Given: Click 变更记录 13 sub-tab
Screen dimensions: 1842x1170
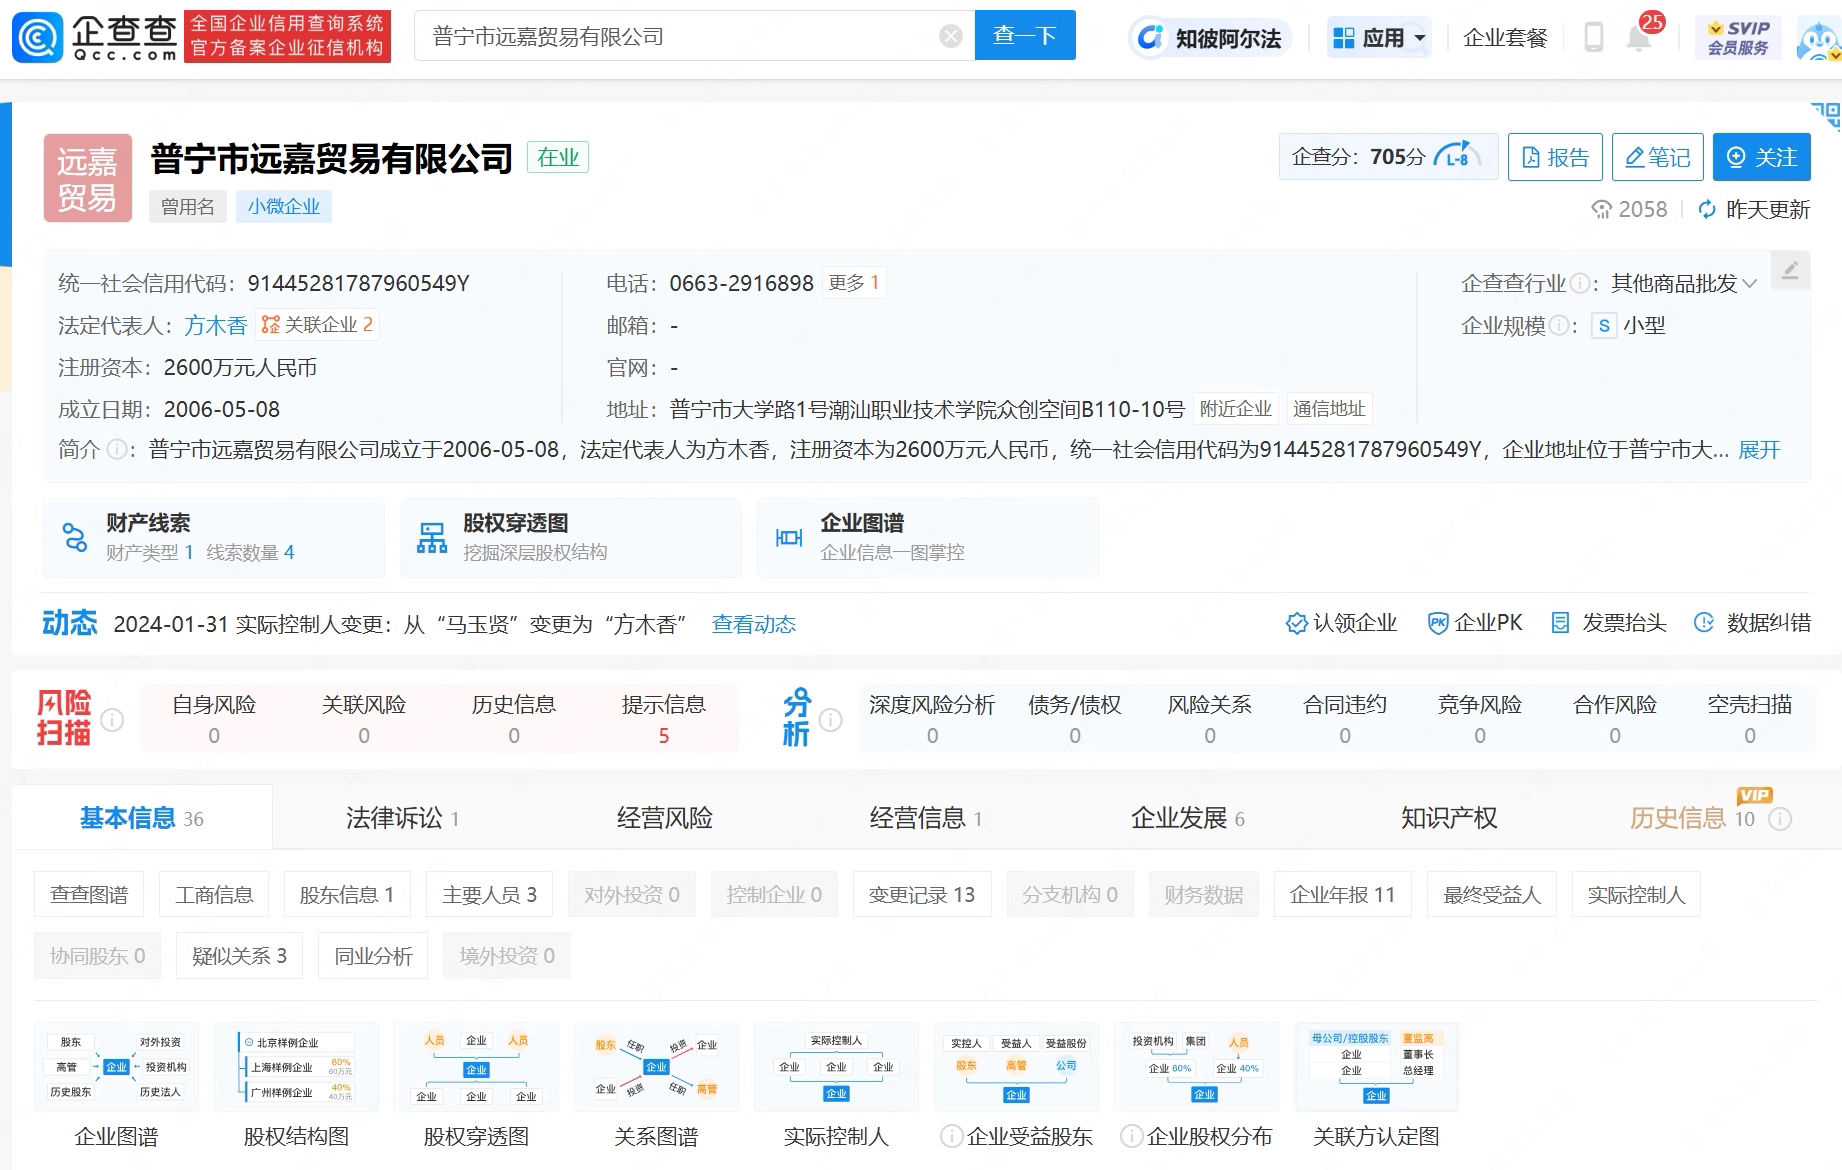Looking at the screenshot, I should (922, 895).
